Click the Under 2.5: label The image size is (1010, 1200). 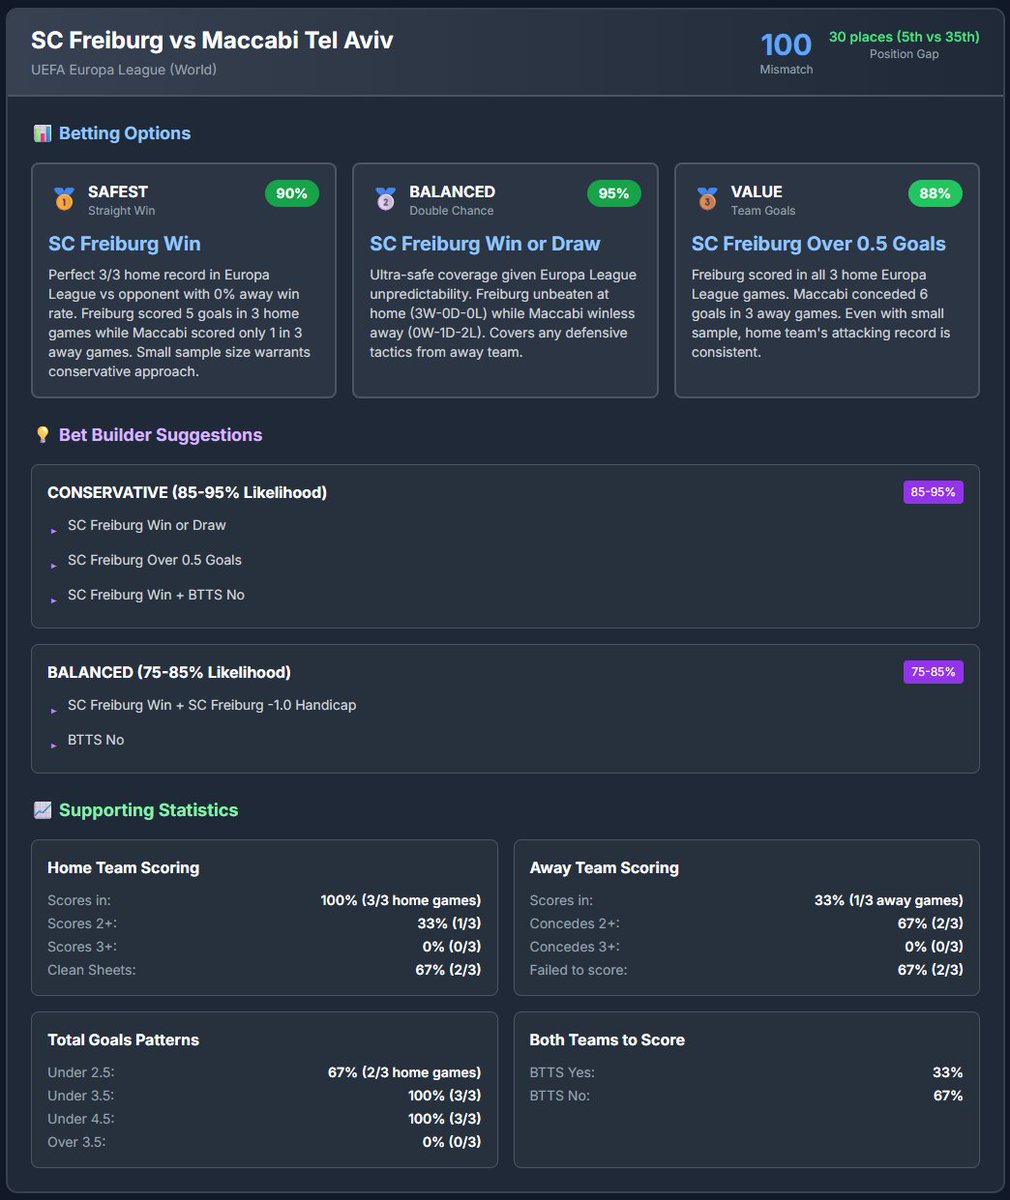click(81, 1072)
